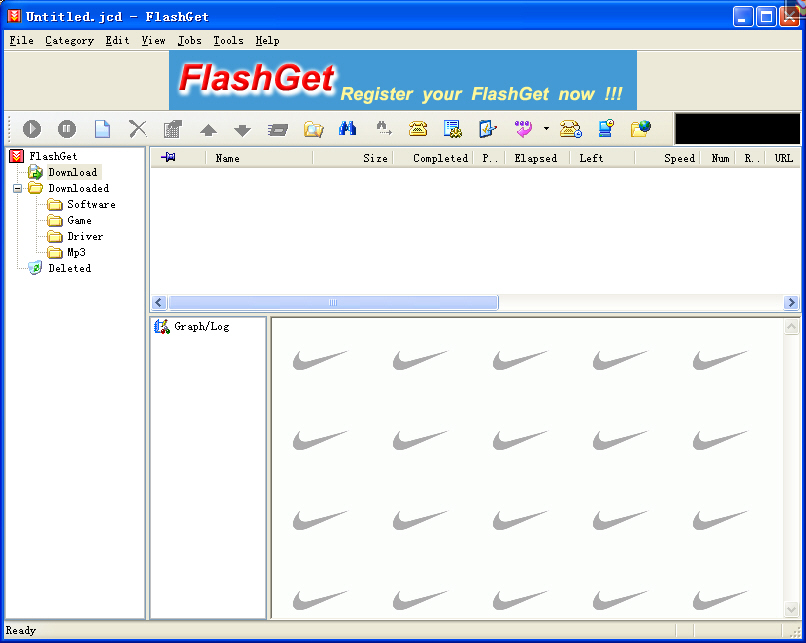Select Graph/Log in lower pane

pos(202,326)
